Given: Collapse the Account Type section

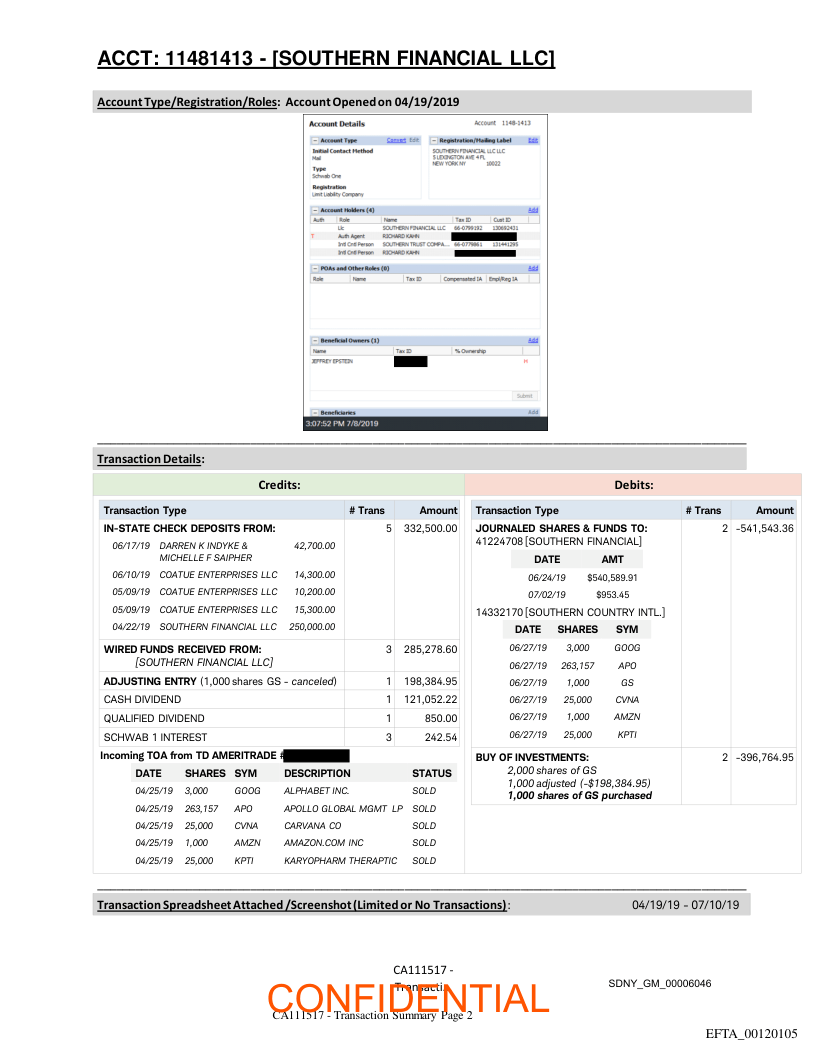Looking at the screenshot, I should tap(315, 141).
